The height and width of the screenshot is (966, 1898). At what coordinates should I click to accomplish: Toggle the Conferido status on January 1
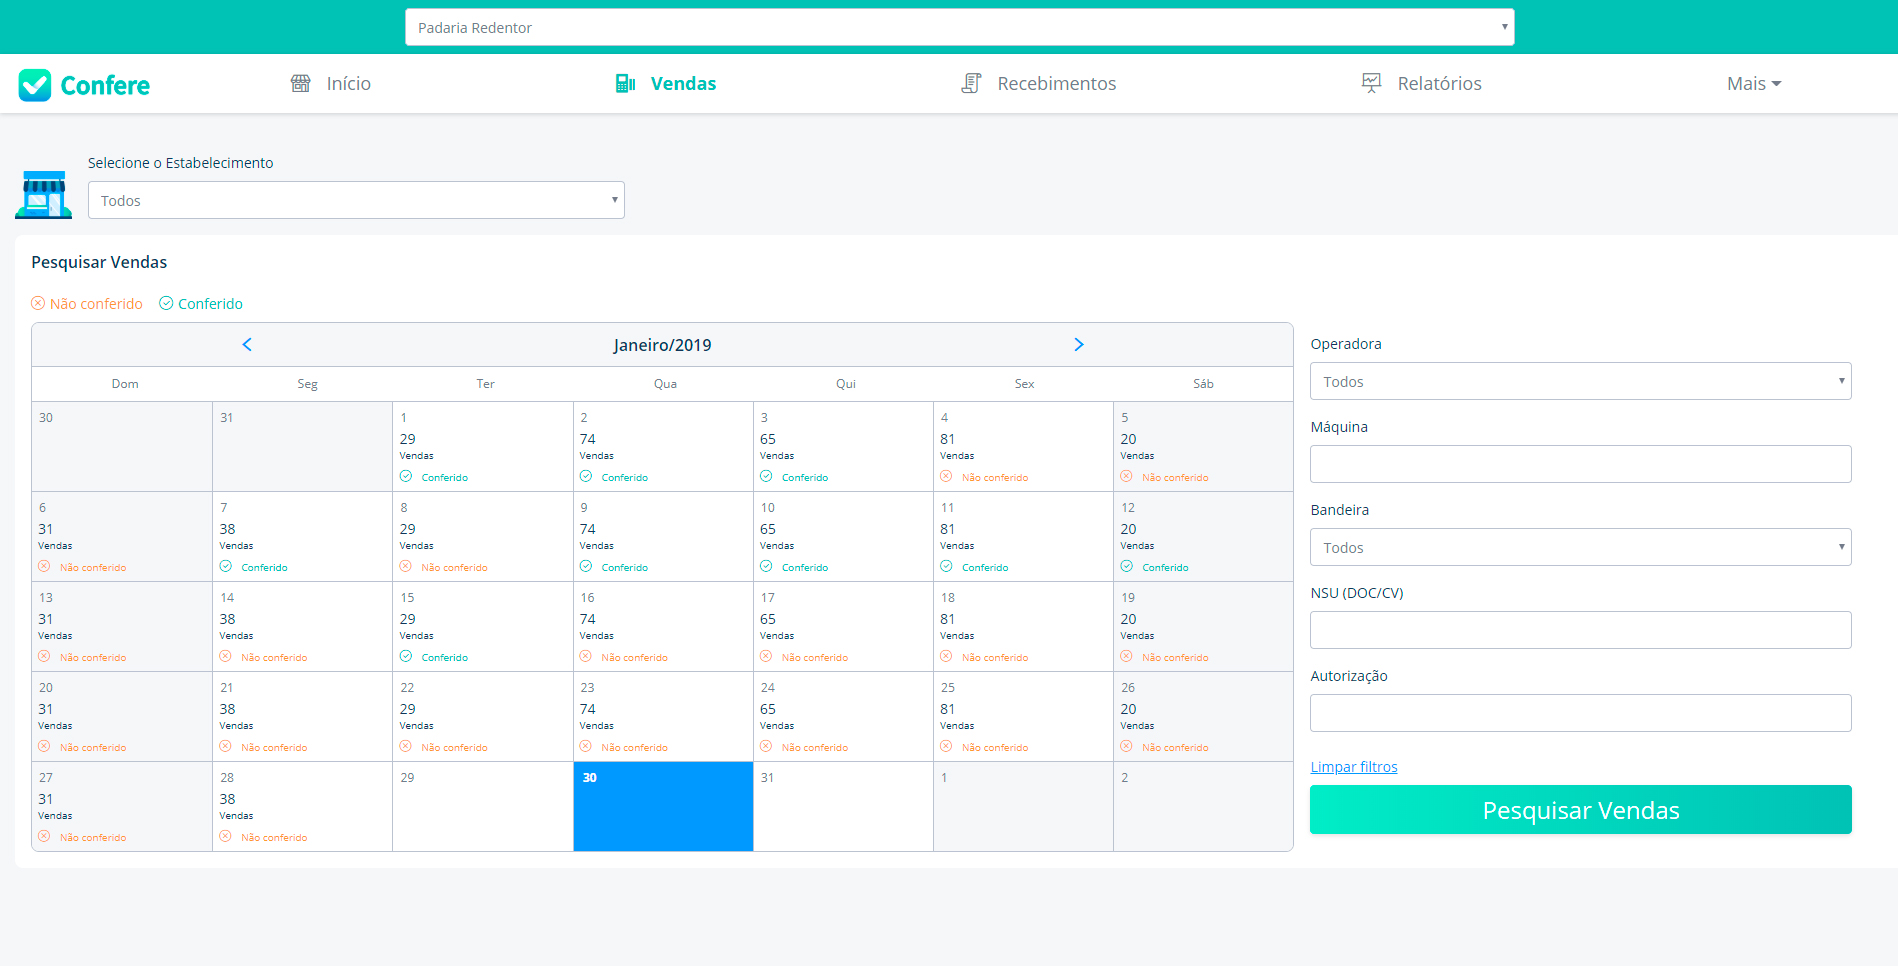click(434, 477)
